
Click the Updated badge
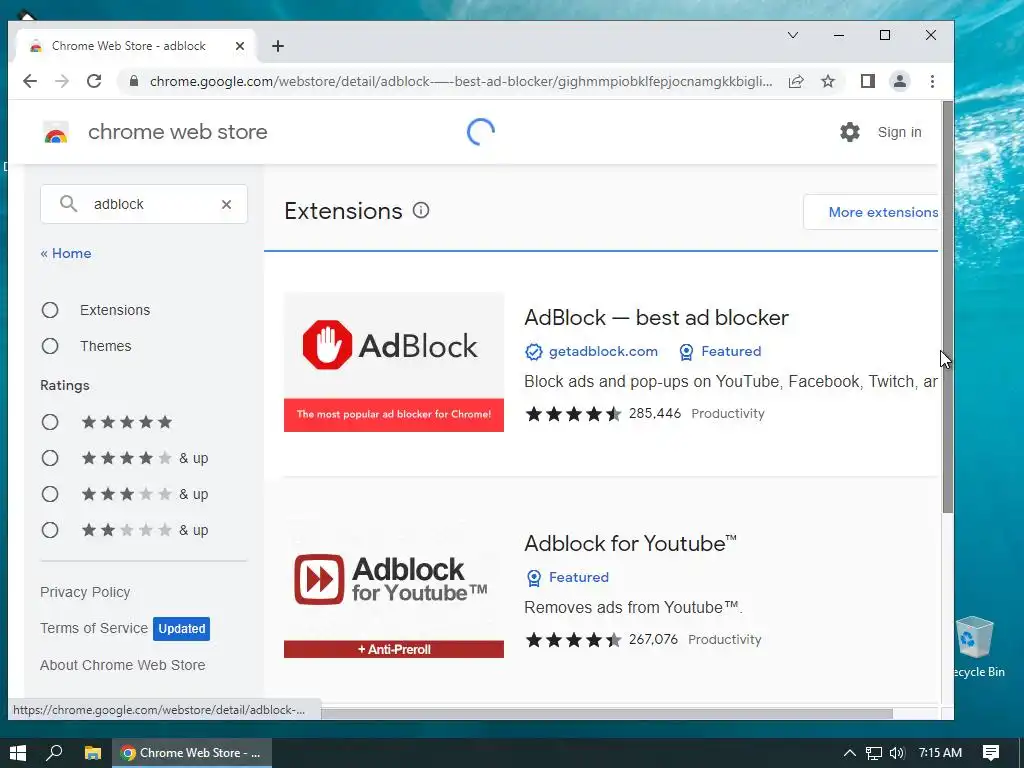coord(182,629)
